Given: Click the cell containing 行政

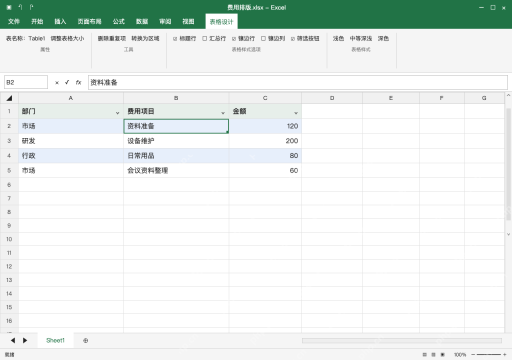Looking at the screenshot, I should point(71,156).
